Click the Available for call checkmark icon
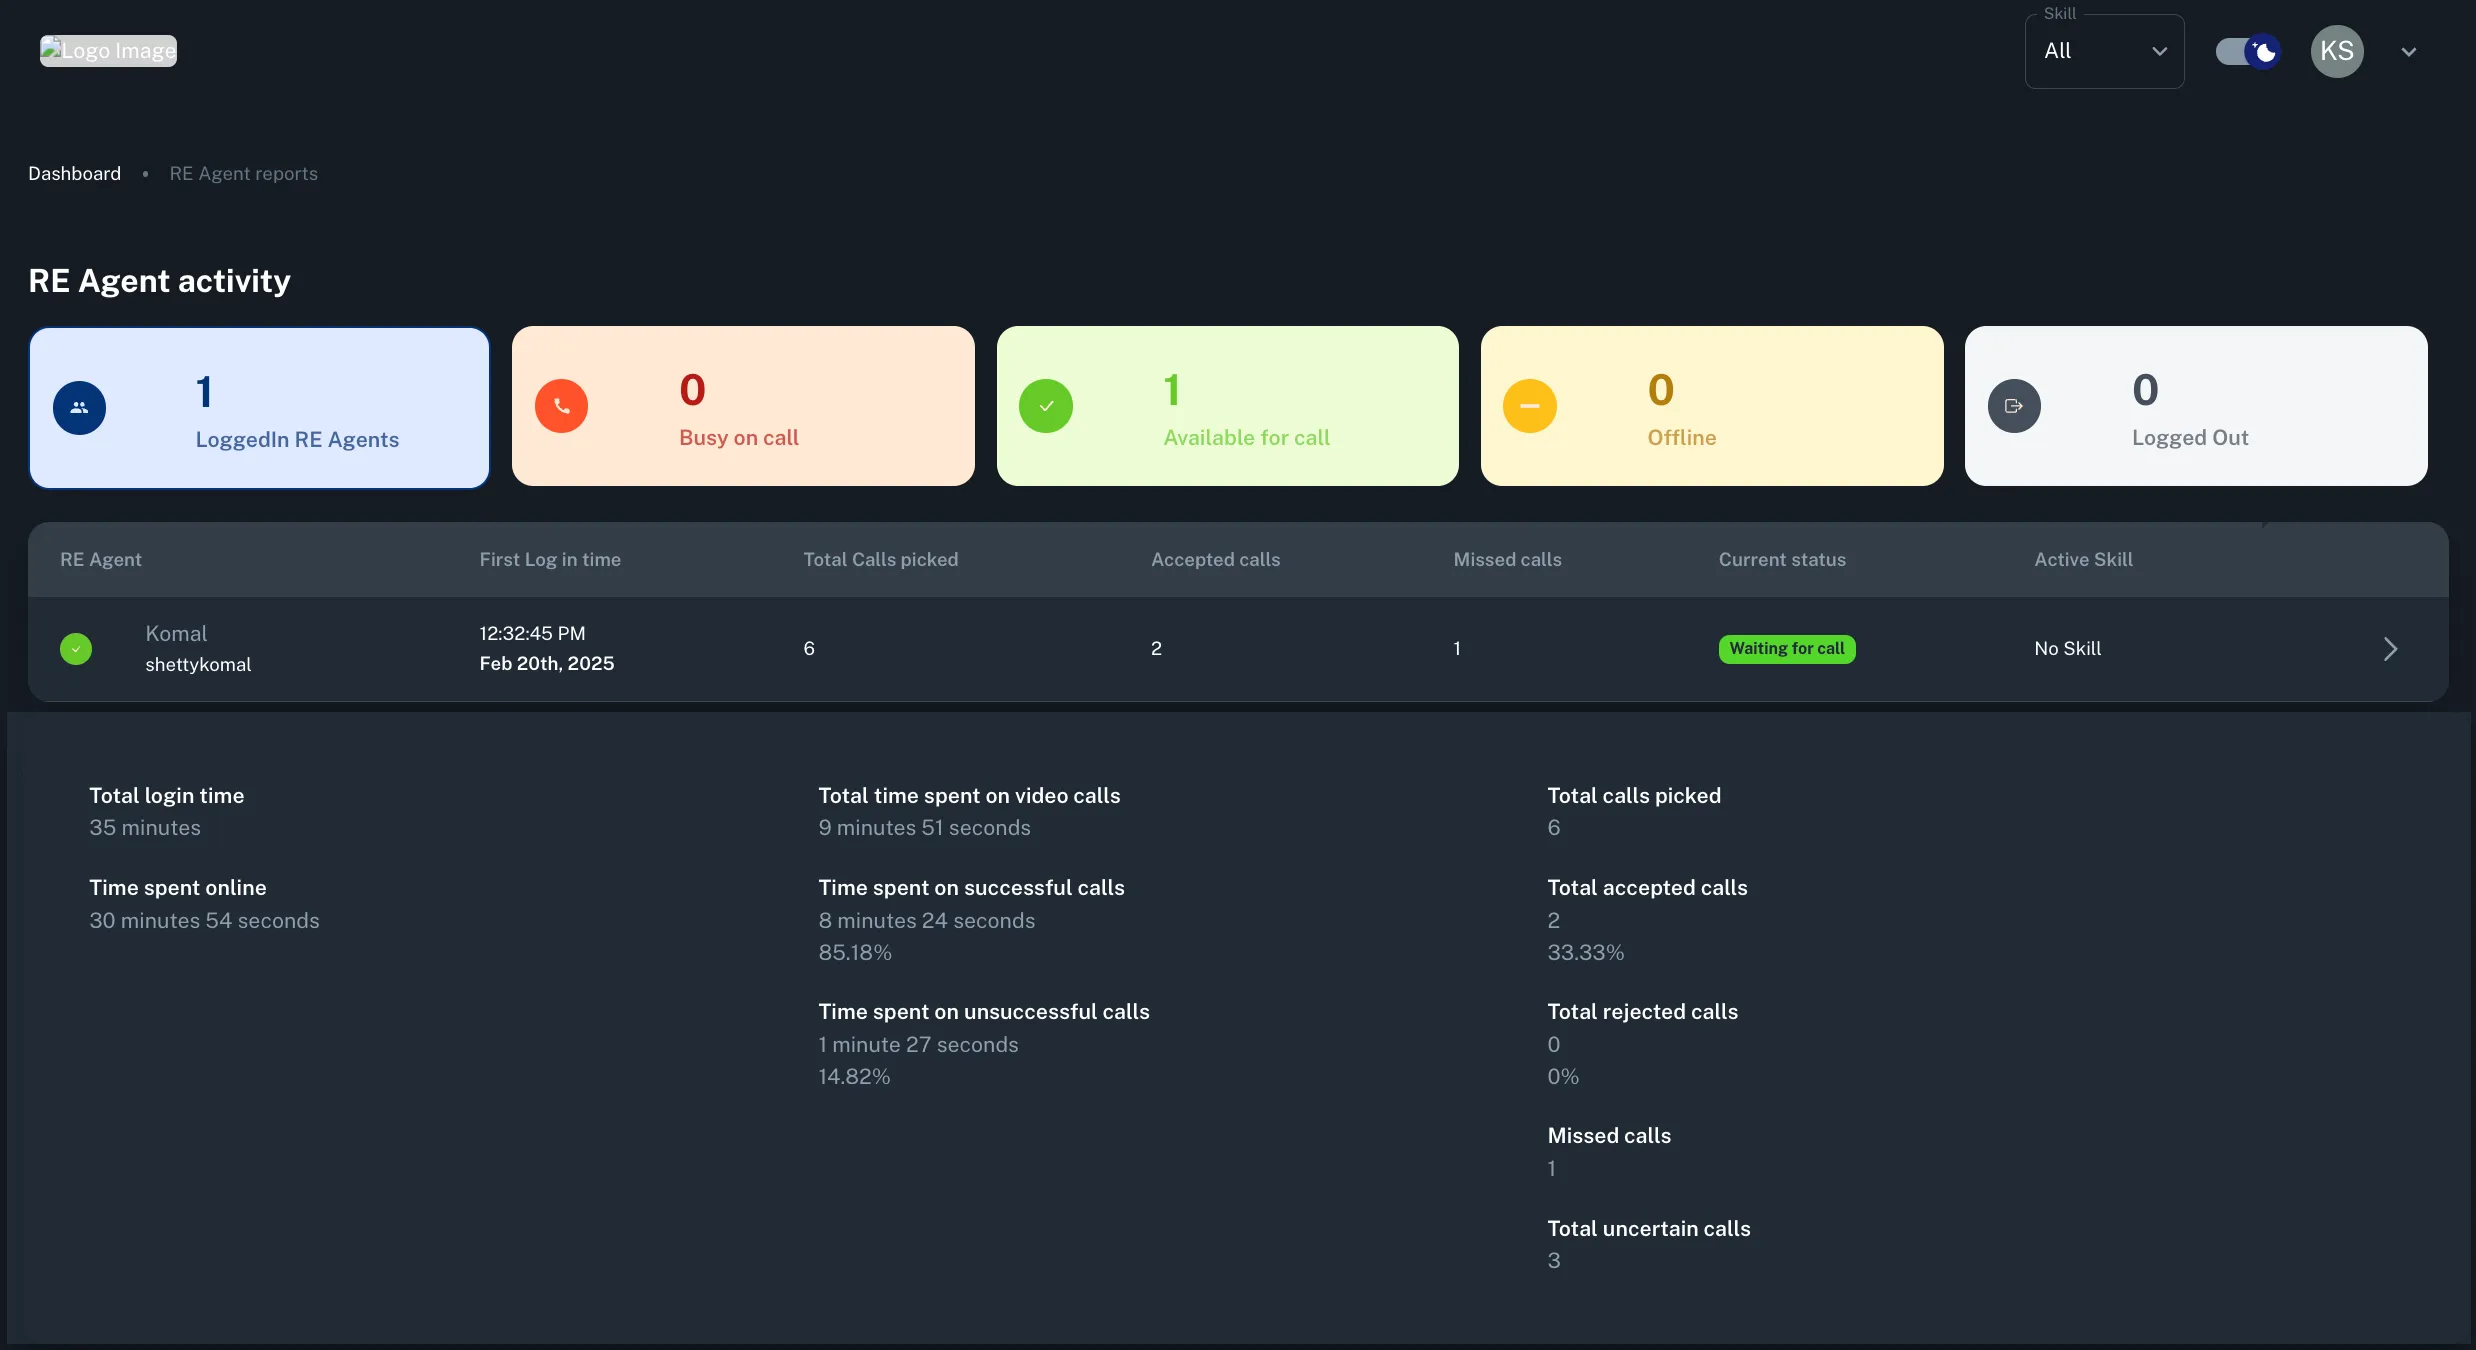This screenshot has width=2476, height=1350. click(x=1046, y=406)
